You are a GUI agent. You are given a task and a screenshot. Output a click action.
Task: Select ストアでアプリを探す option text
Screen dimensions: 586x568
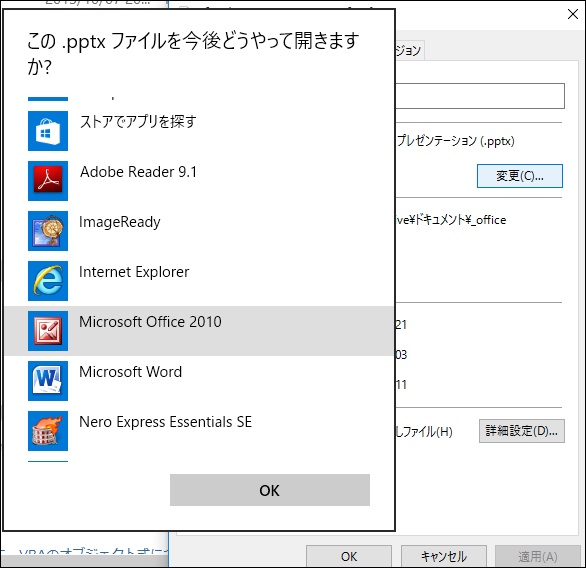pyautogui.click(x=138, y=122)
